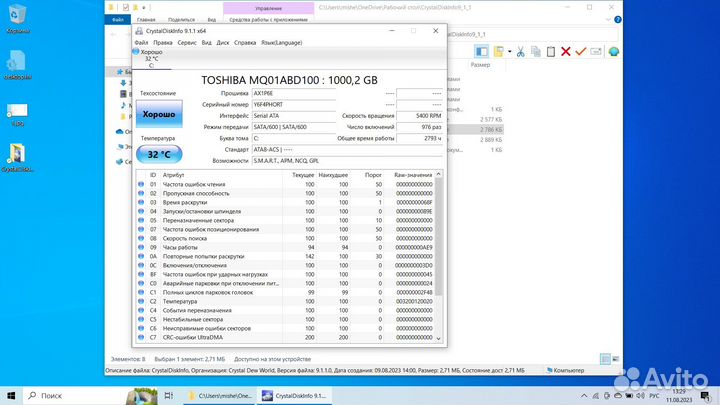Click the orange checkmark icon in Explorer toolbar
This screenshot has height=405, width=720.
pos(581,51)
